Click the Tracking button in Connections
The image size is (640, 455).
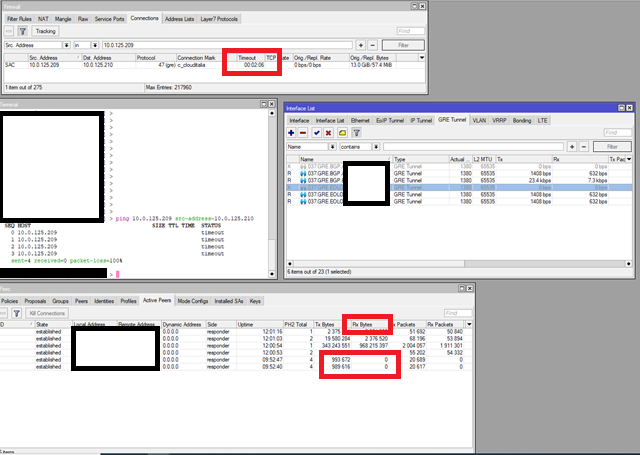(x=45, y=31)
